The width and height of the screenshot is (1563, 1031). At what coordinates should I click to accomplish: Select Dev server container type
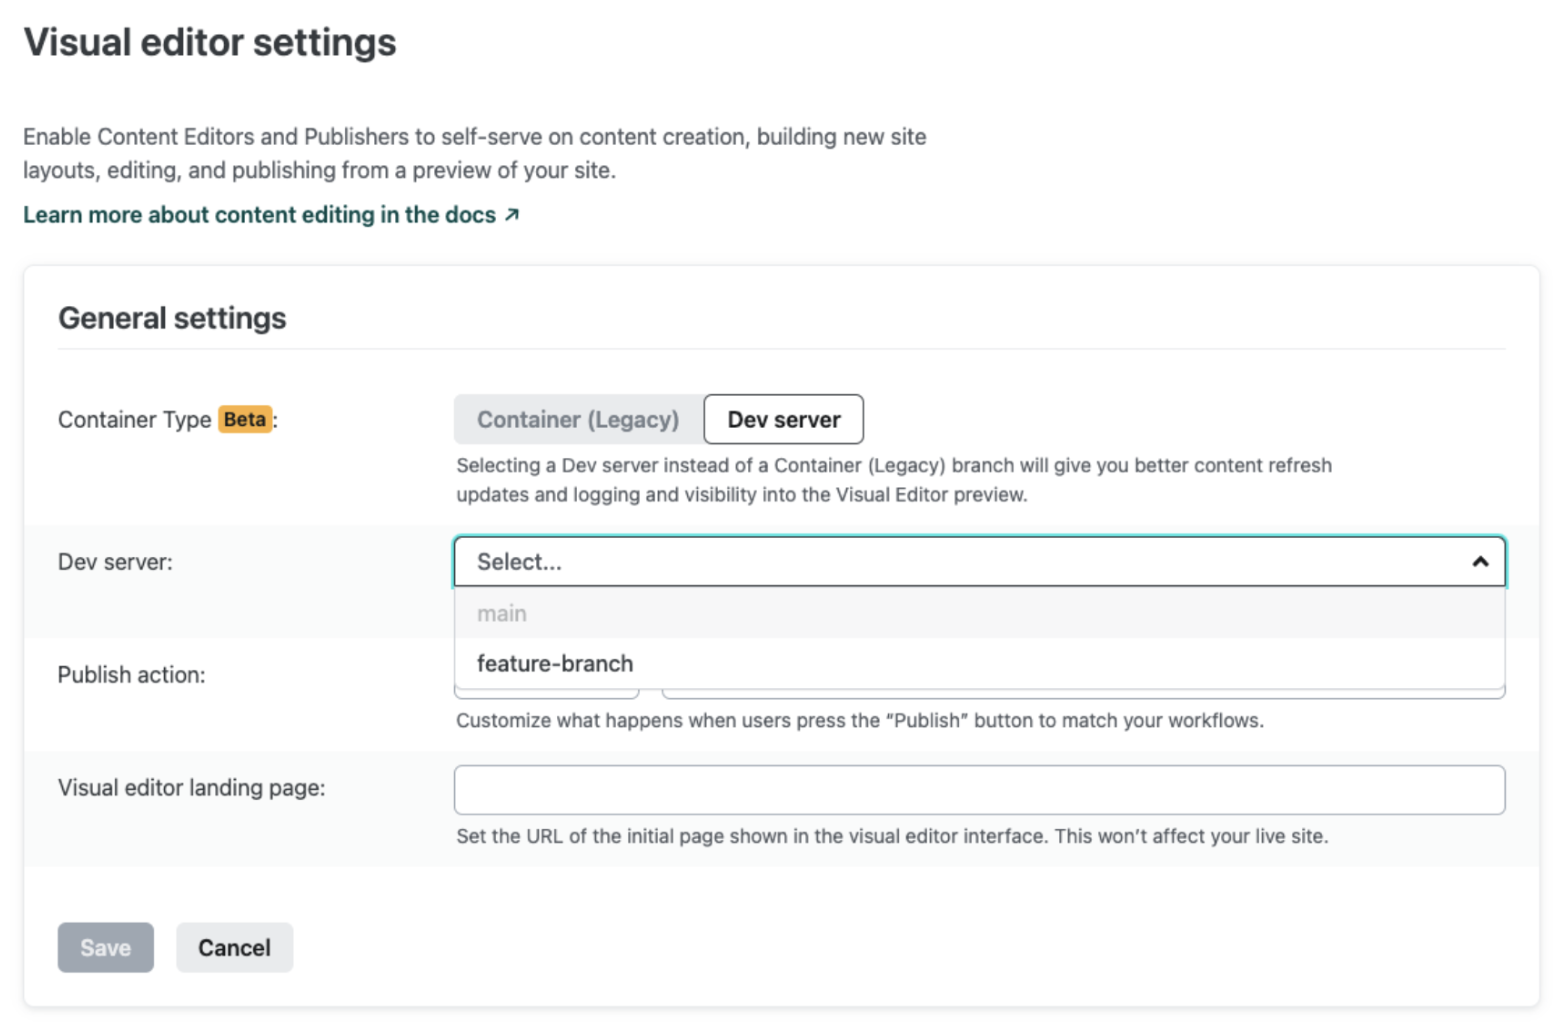click(784, 420)
